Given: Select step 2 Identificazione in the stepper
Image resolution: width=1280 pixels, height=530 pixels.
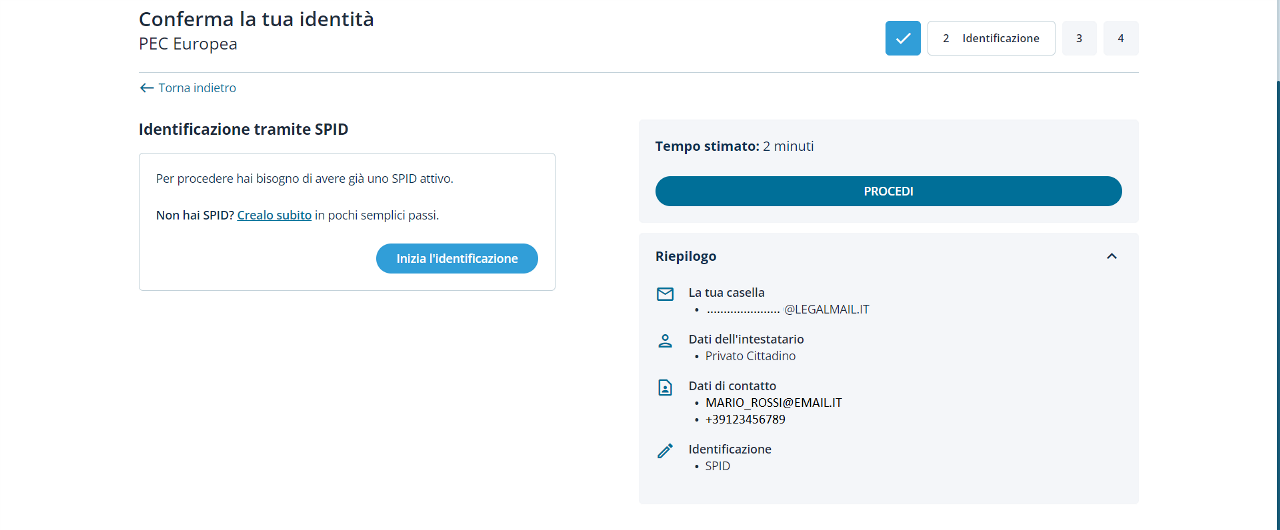Looking at the screenshot, I should point(991,38).
